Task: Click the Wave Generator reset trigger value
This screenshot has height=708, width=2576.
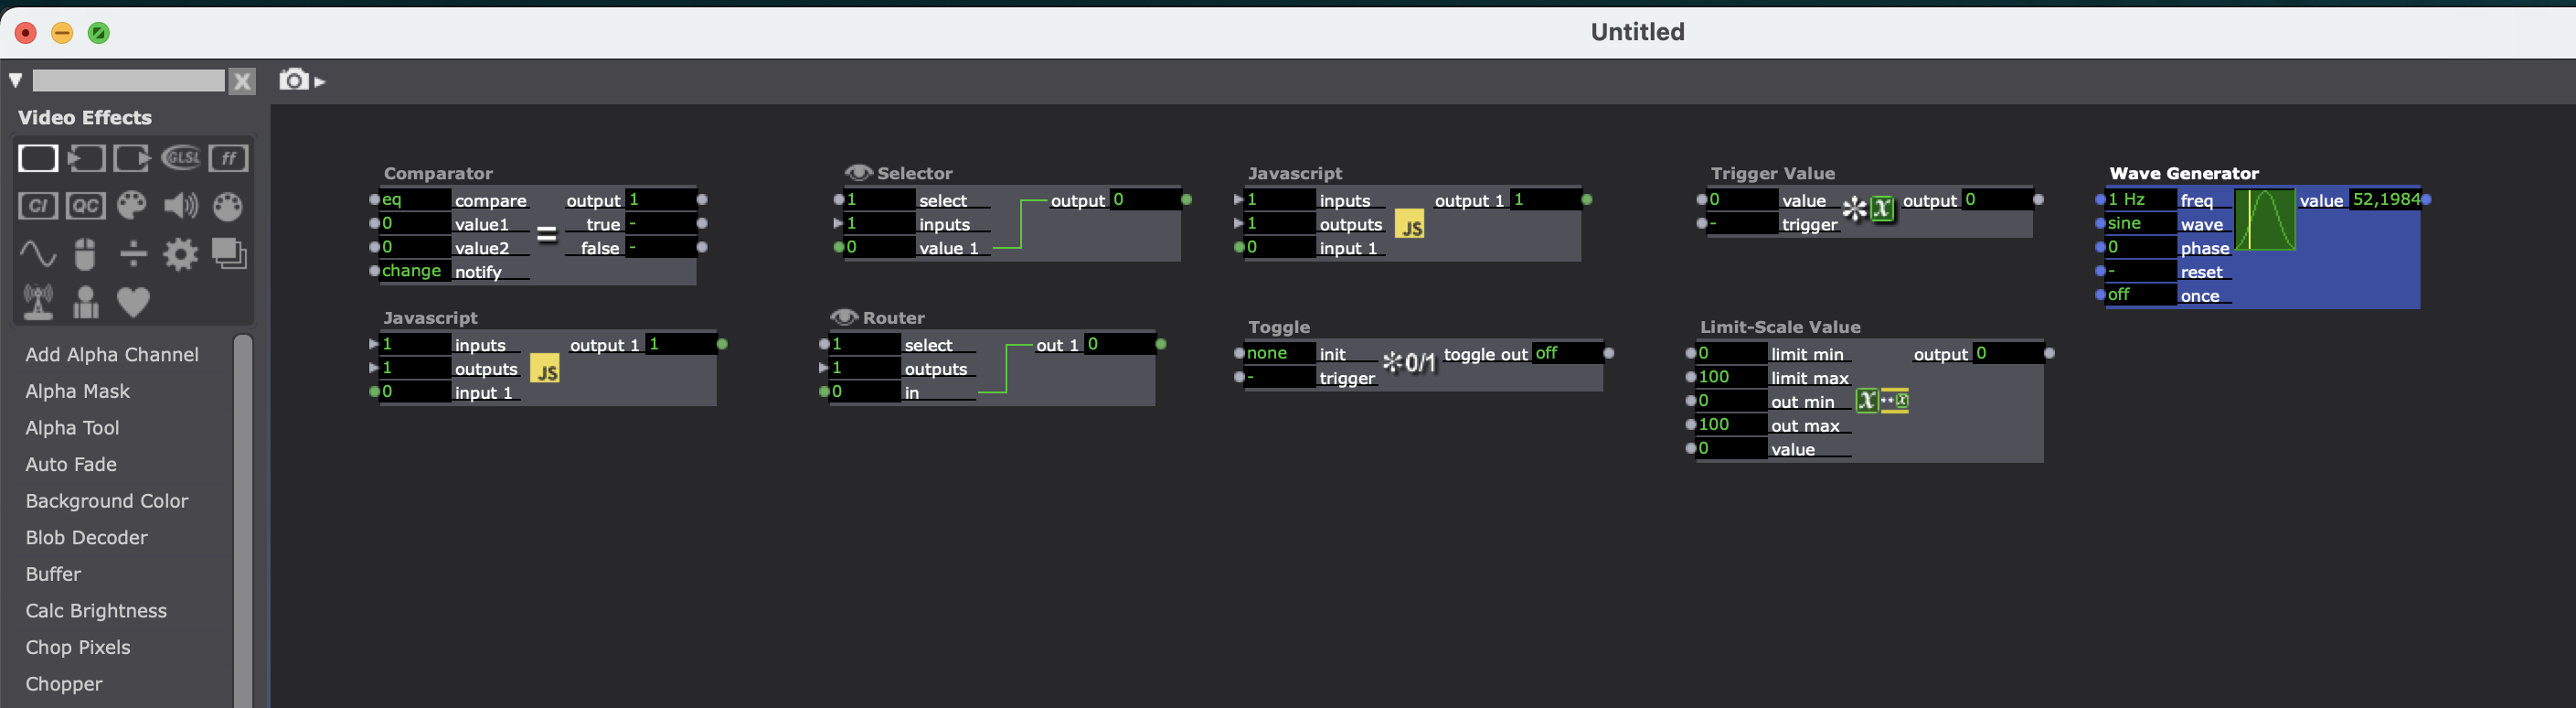Action: 2142,271
